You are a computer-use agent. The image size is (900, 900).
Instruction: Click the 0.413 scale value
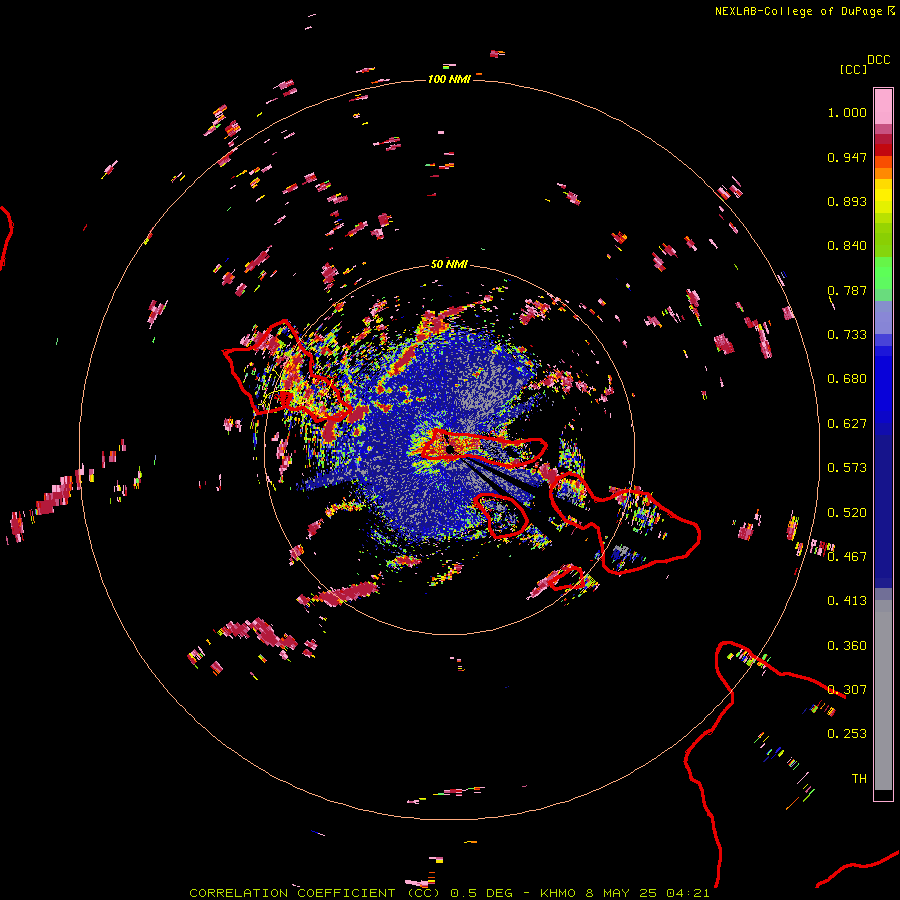tap(847, 601)
